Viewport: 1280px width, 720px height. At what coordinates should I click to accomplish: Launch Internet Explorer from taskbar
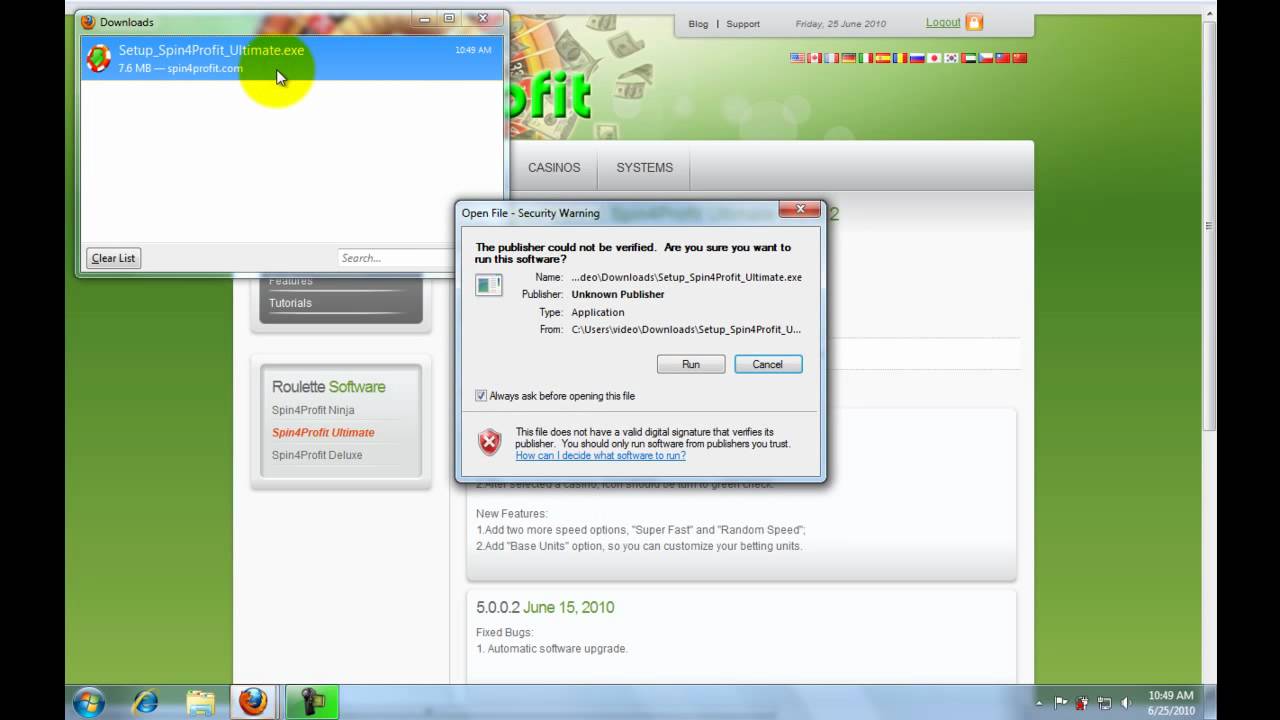click(145, 702)
